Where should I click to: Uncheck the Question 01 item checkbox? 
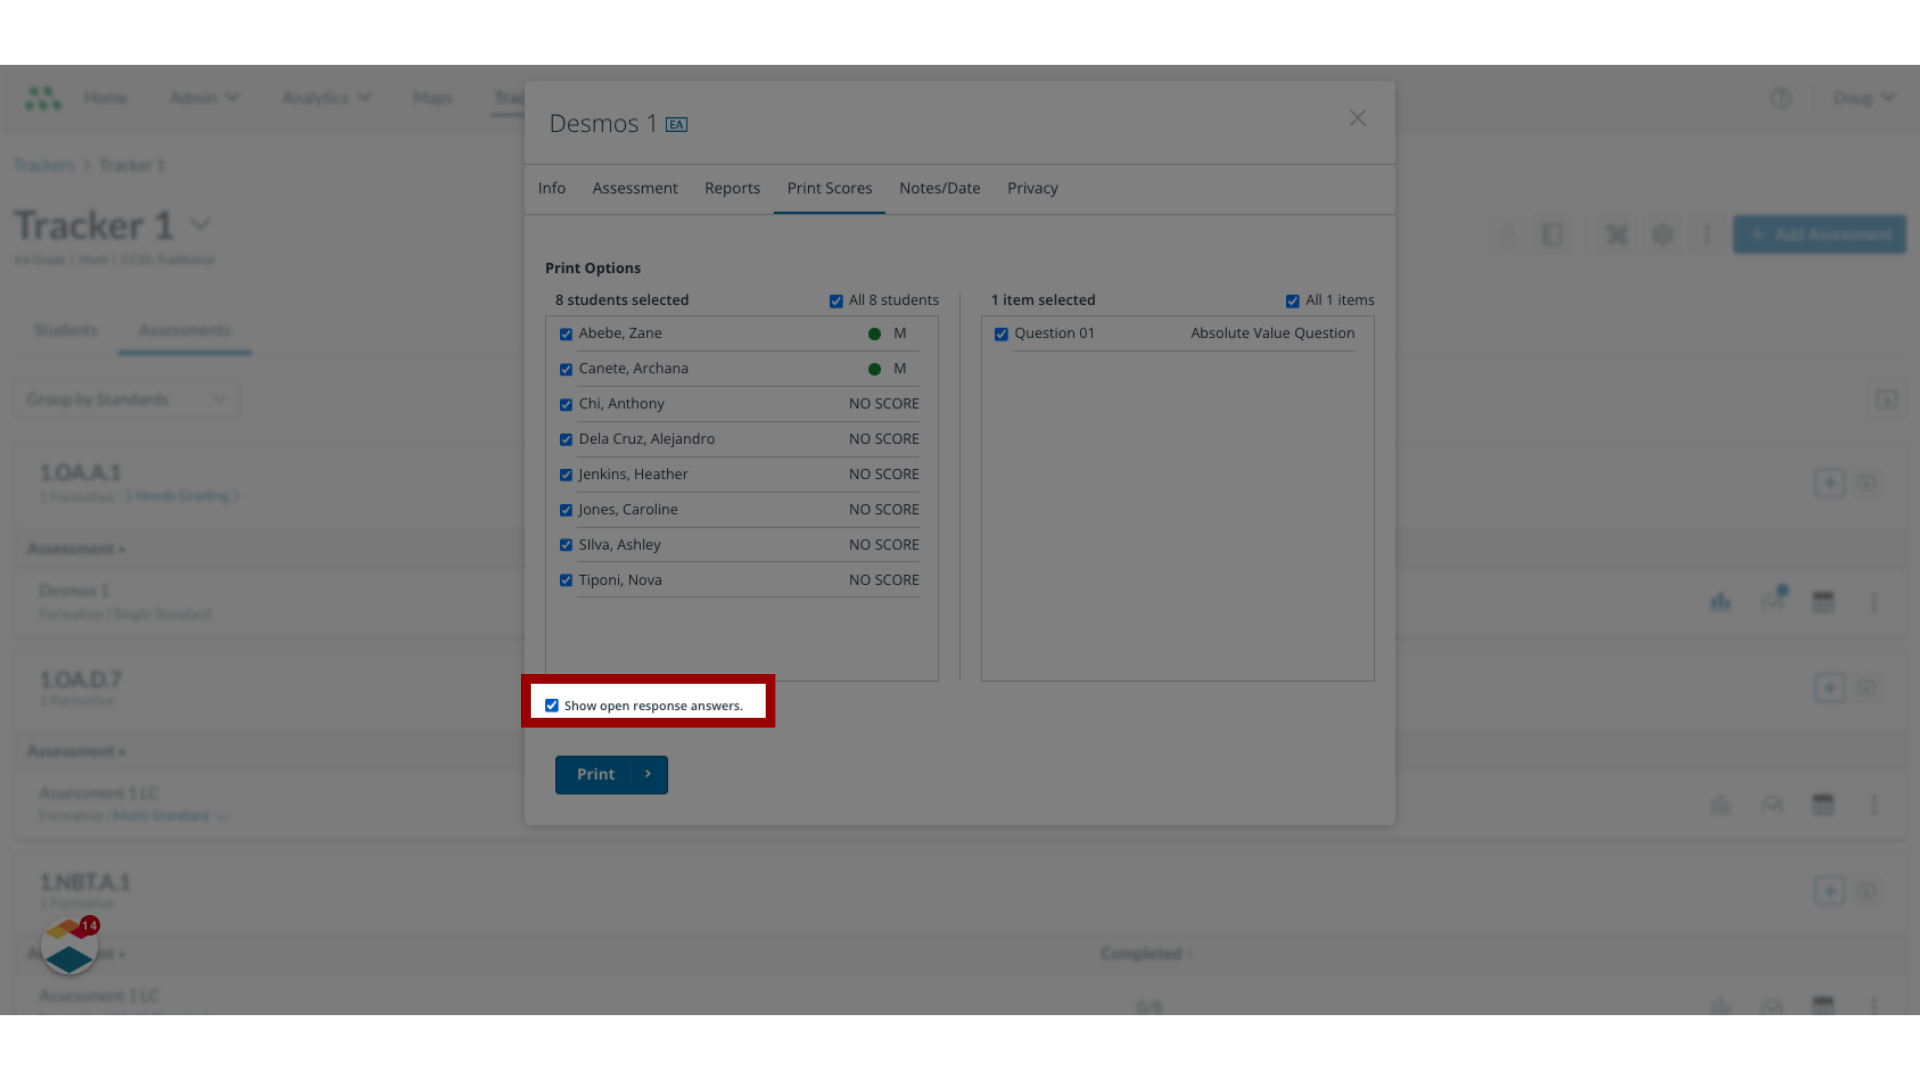(1001, 334)
